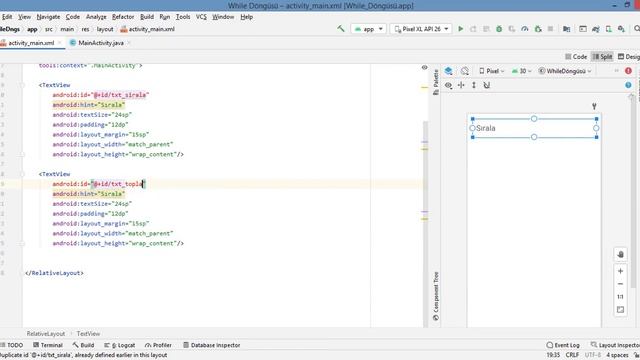This screenshot has height=360, width=640.
Task: Toggle the editor inspections eye icon
Action: [x=424, y=67]
